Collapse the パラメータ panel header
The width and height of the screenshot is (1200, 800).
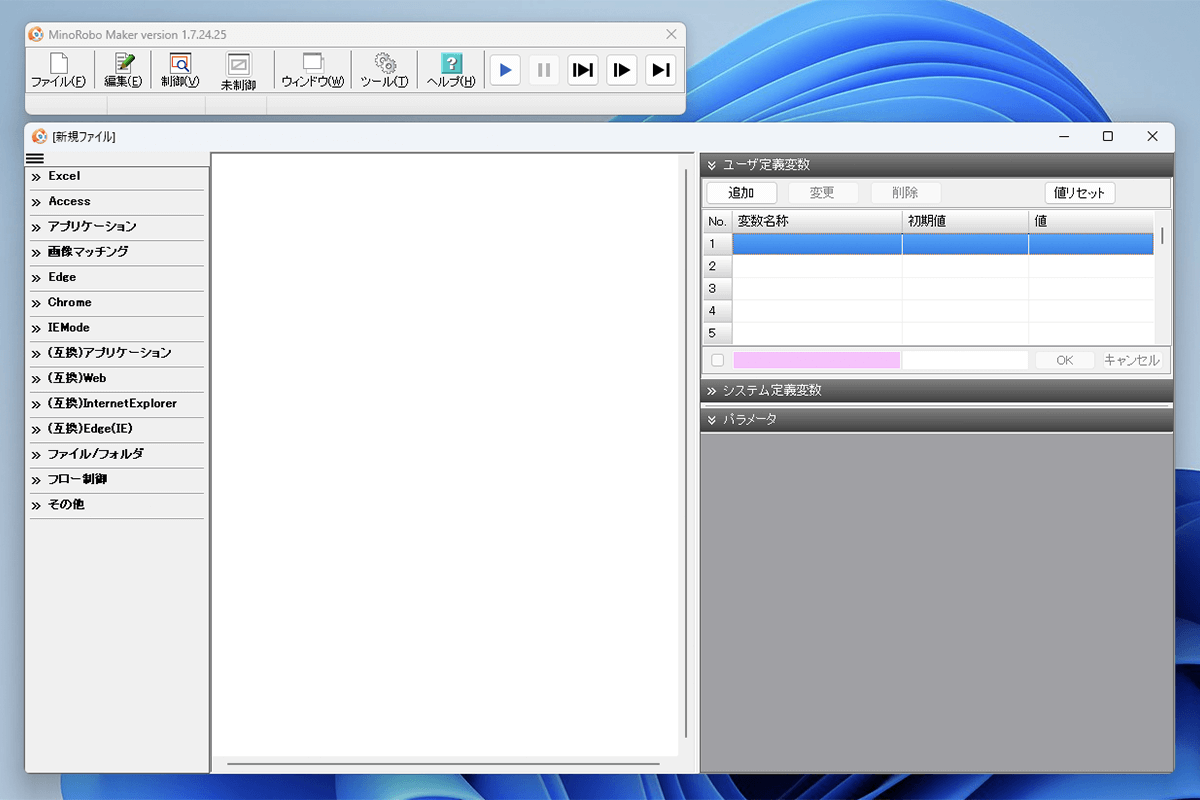click(x=936, y=420)
